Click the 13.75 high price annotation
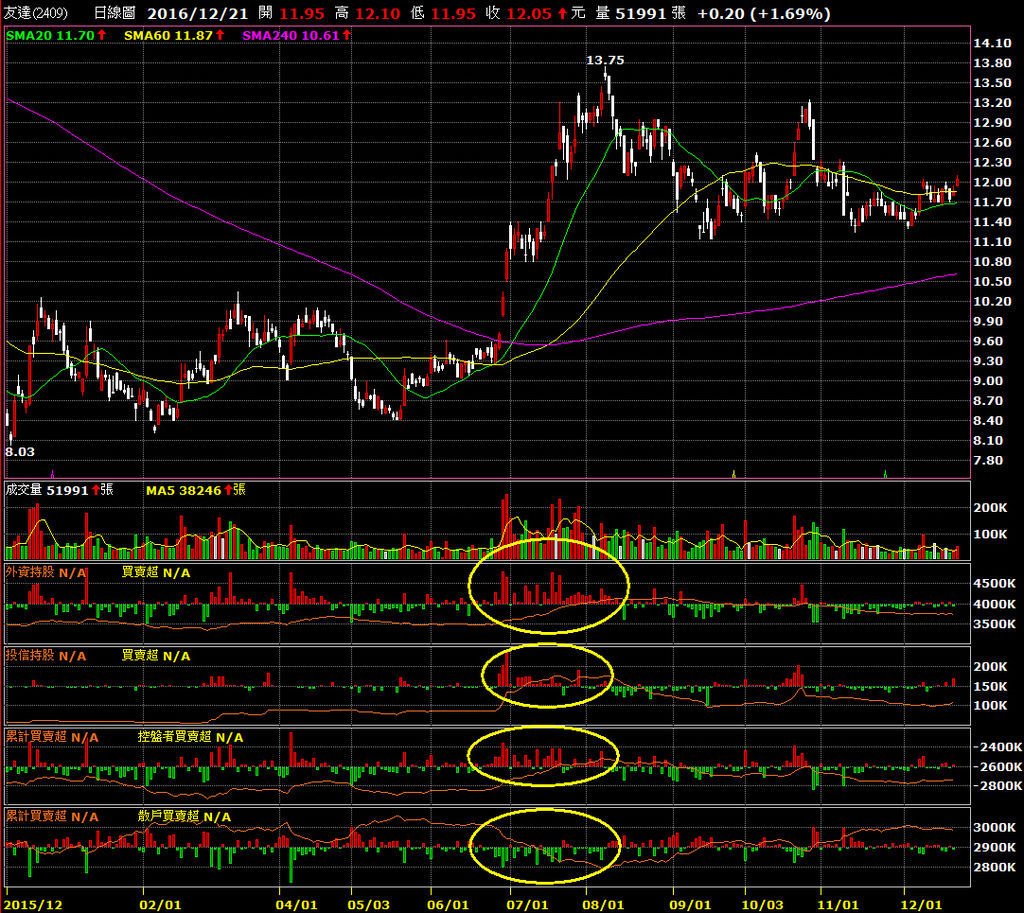1024x913 pixels. click(605, 60)
